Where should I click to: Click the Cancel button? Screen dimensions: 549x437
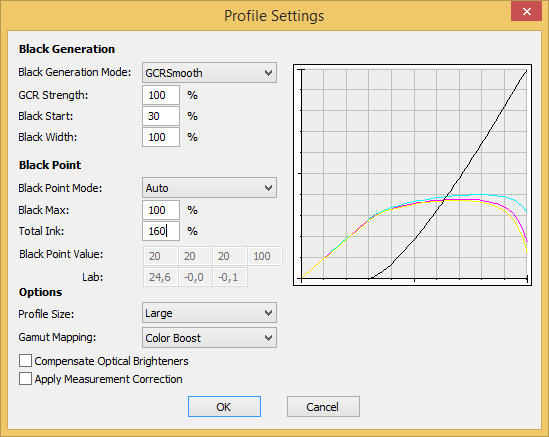[x=323, y=407]
